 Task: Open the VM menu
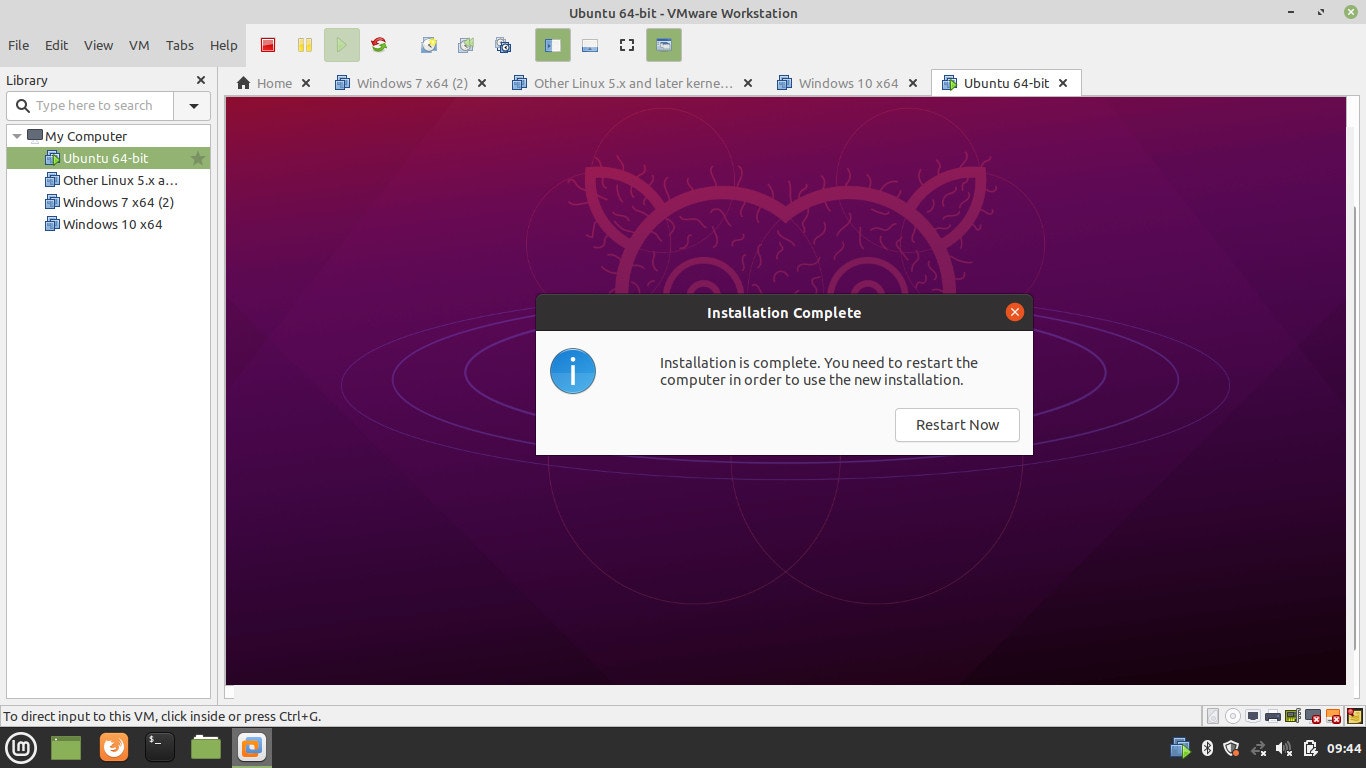click(x=139, y=45)
